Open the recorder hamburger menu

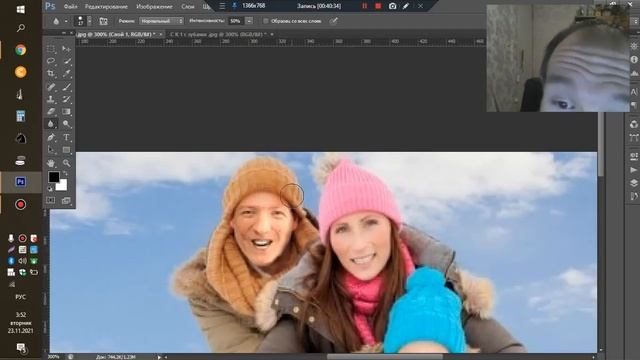pos(222,6)
